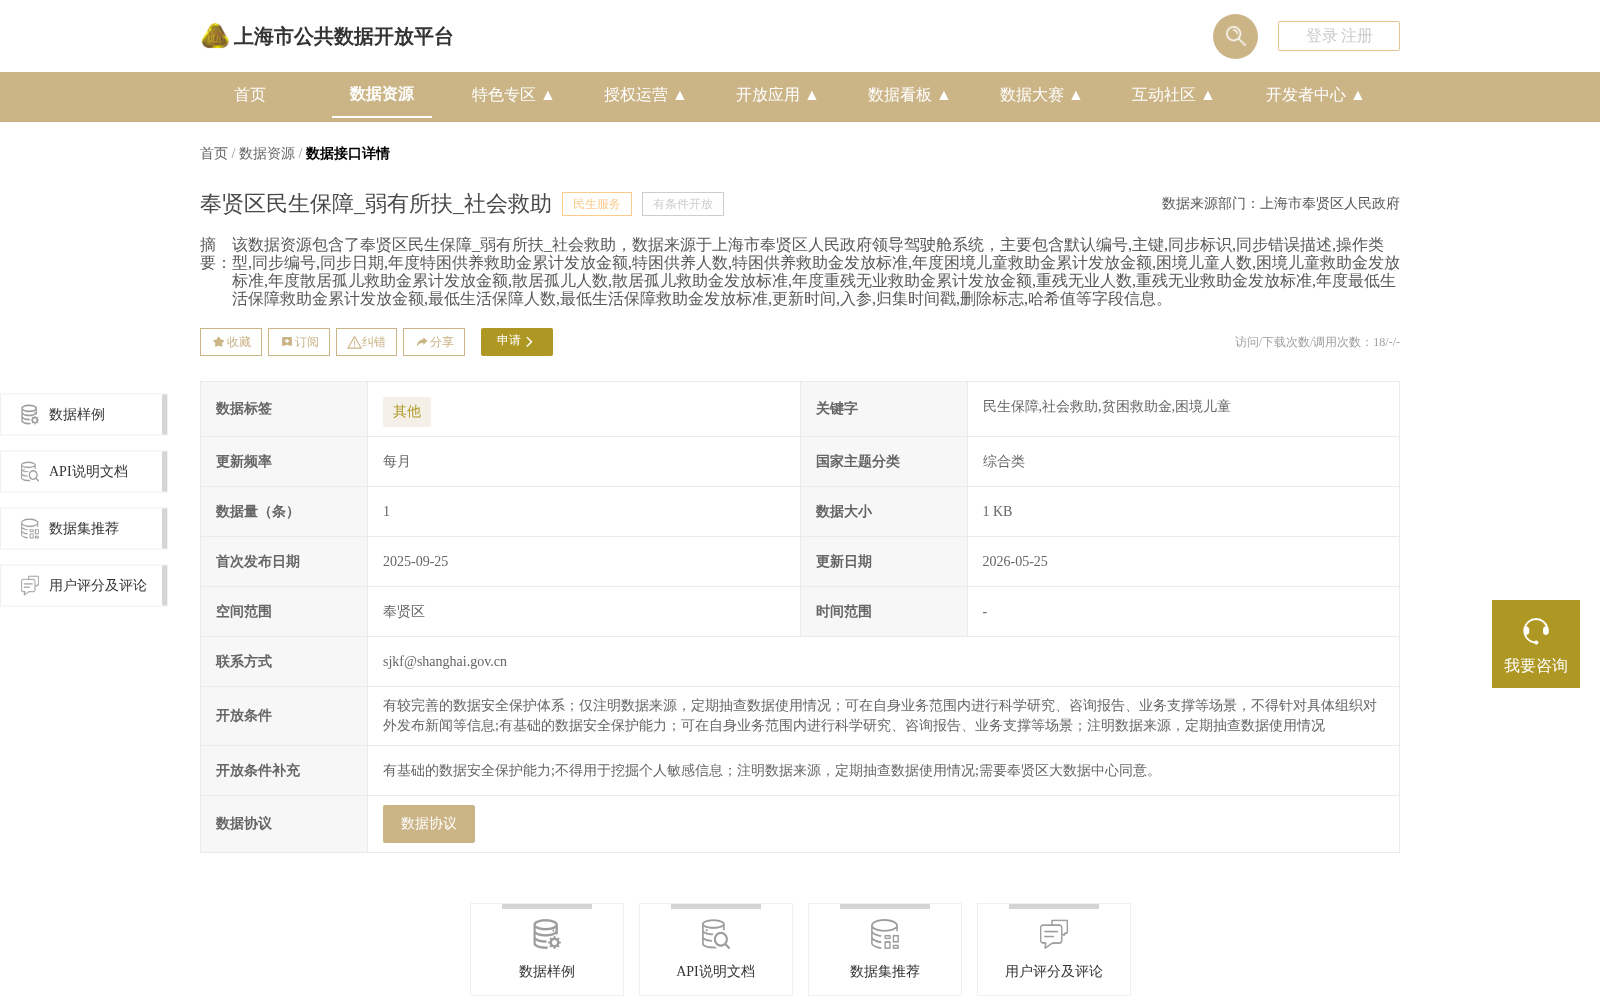Click the 民生服务 tag
The width and height of the screenshot is (1600, 1000).
click(597, 204)
